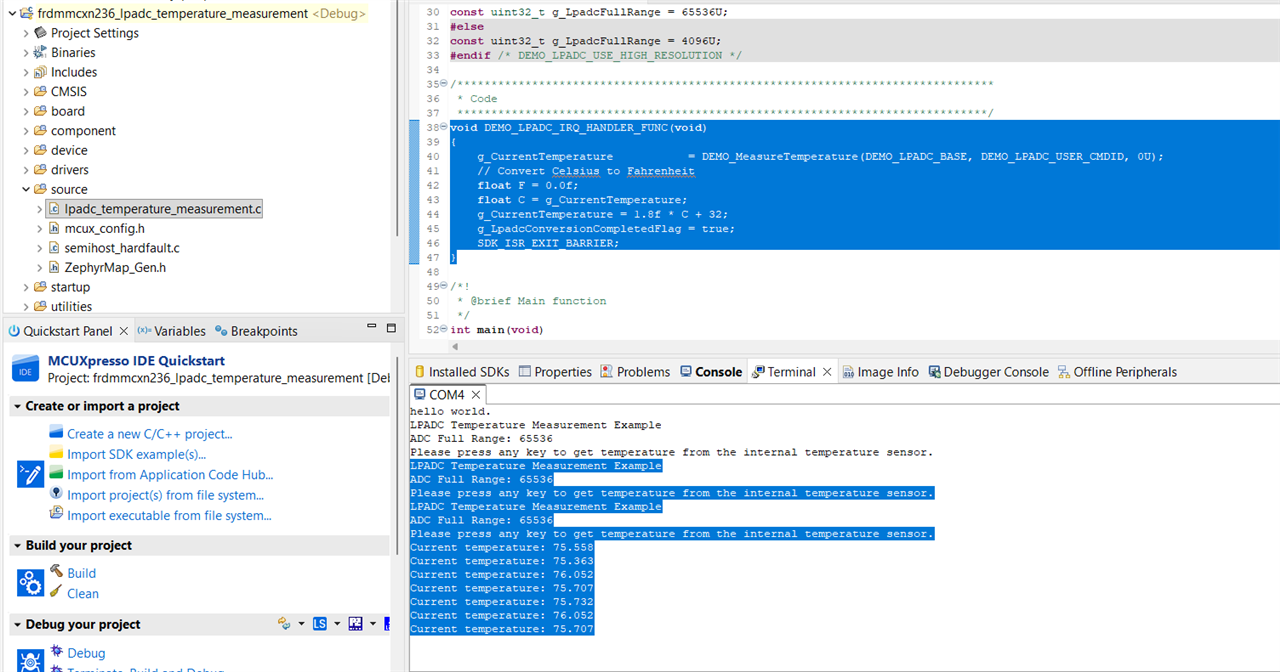Screen dimensions: 1280x672
Task: Collapse the Code comment block at line 35
Action: [x=444, y=84]
